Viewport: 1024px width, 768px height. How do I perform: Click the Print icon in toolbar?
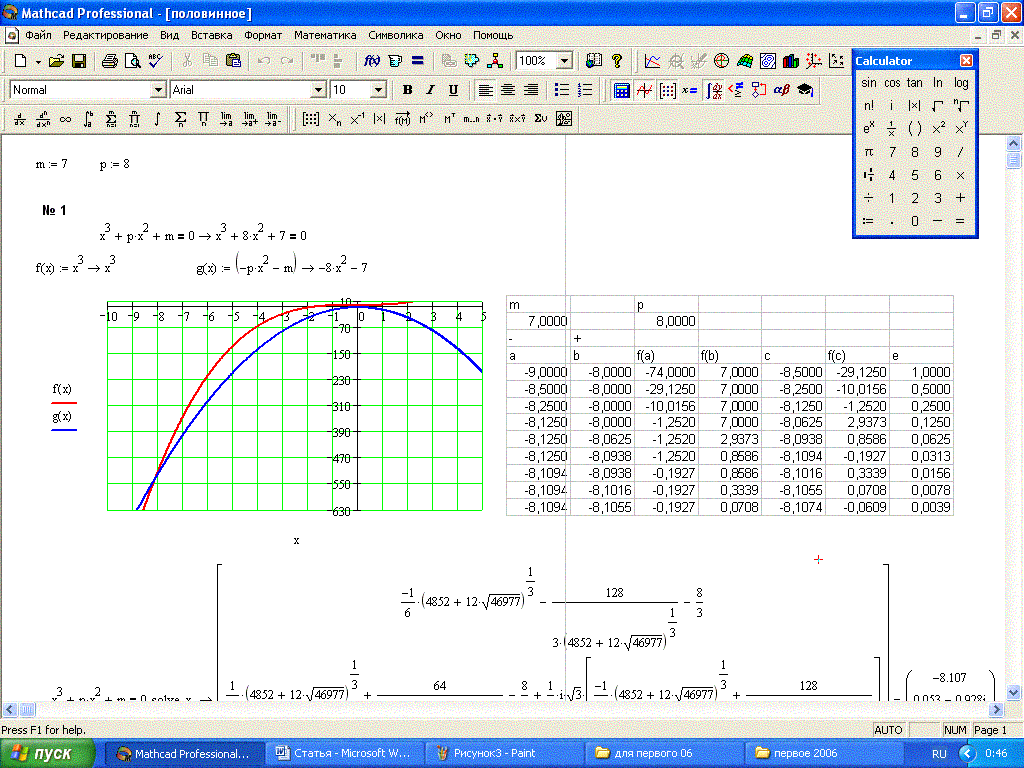[110, 61]
